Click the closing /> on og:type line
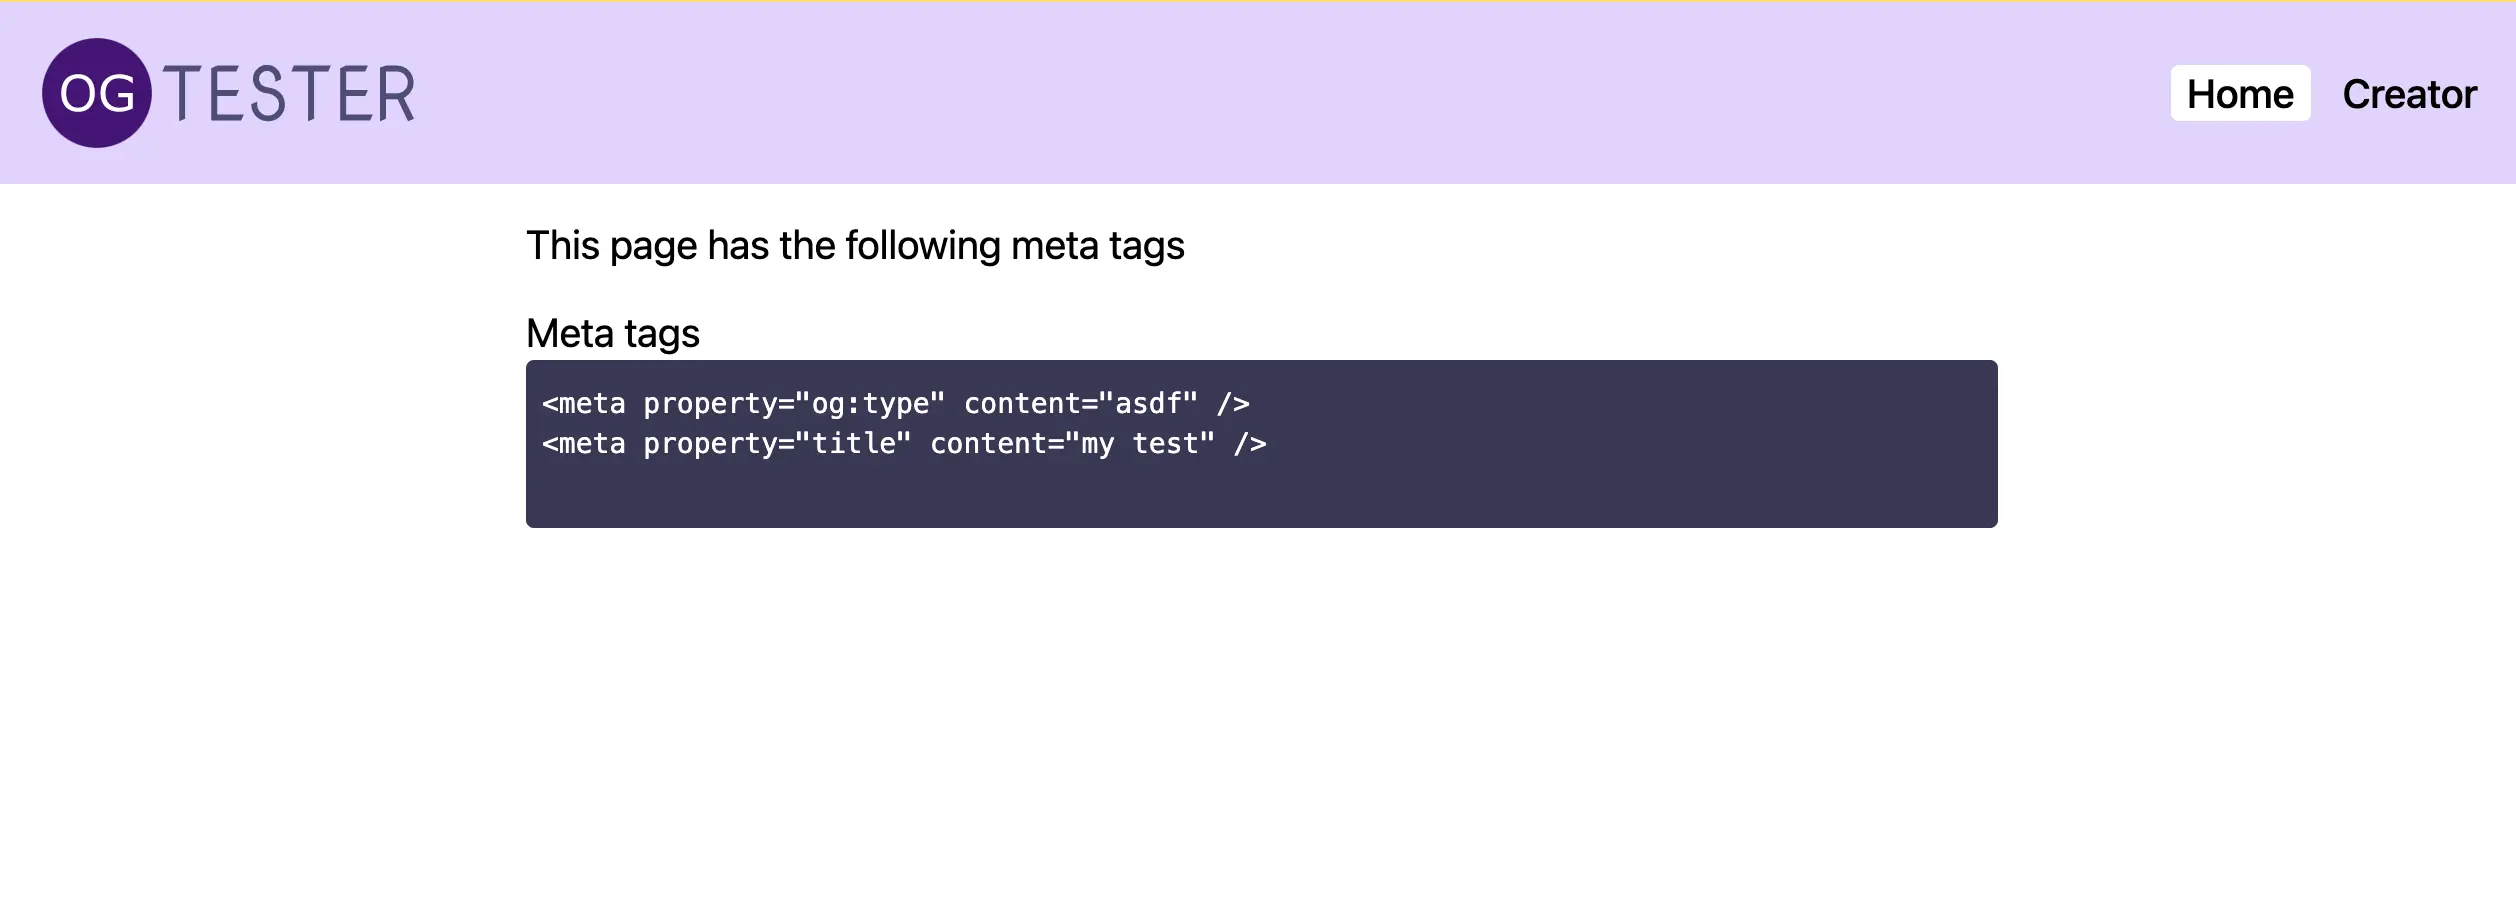The image size is (2516, 912). [x=1233, y=404]
